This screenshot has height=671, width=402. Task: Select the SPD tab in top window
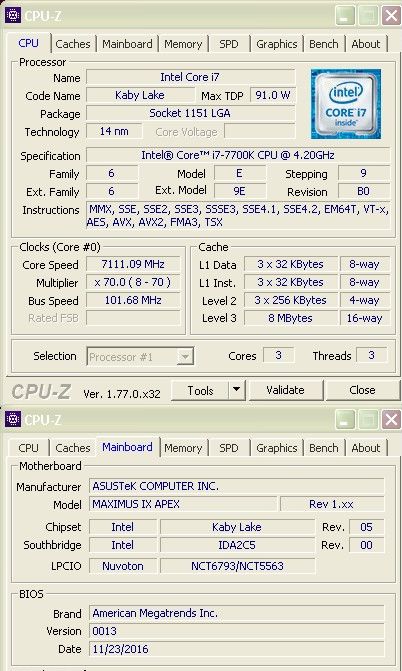(229, 44)
